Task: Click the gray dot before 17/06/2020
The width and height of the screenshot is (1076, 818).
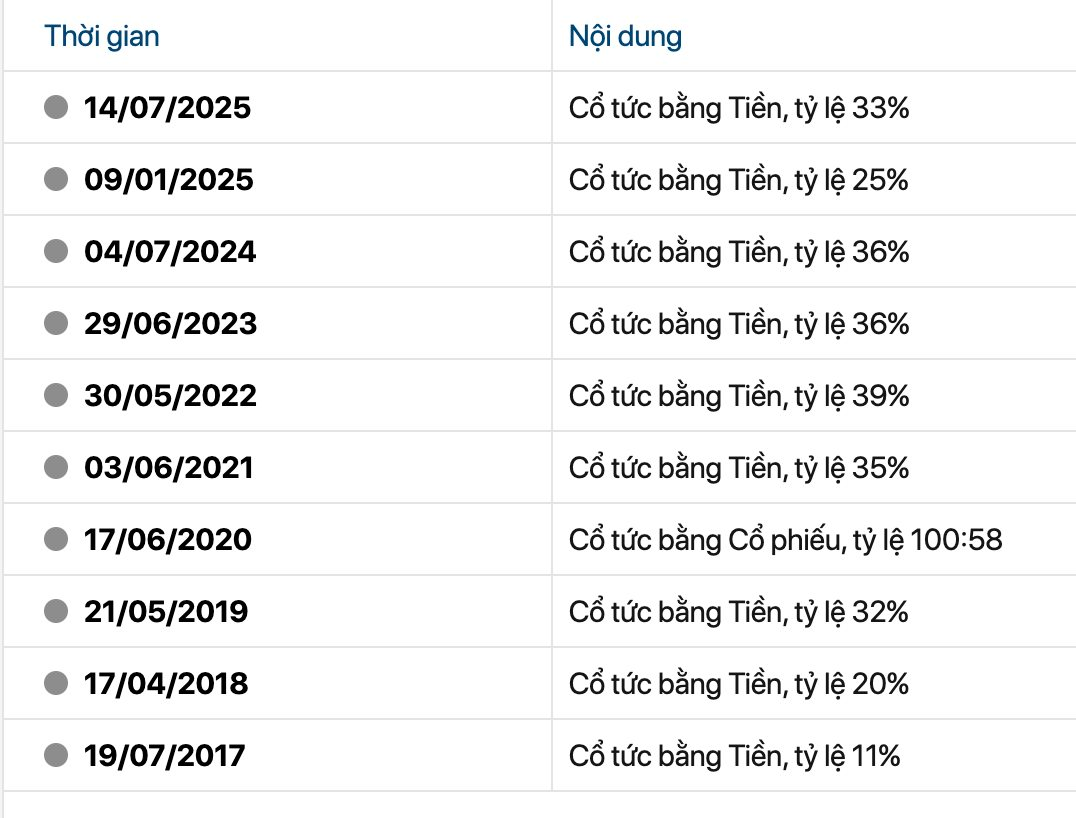Action: (56, 538)
